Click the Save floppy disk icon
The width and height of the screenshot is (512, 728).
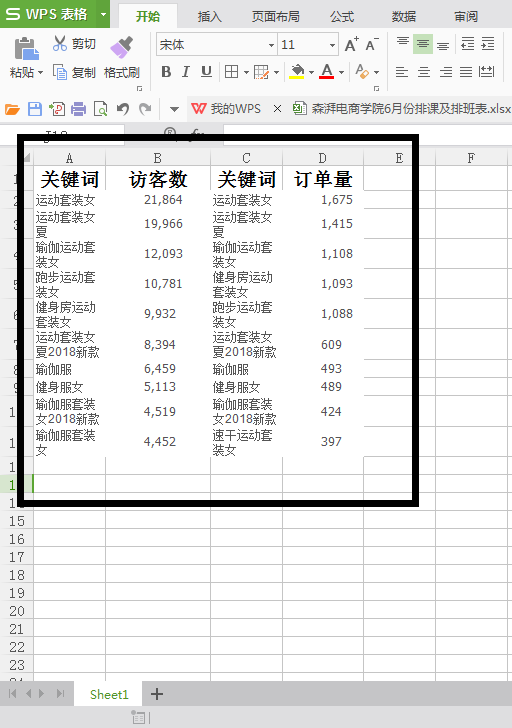[x=35, y=109]
